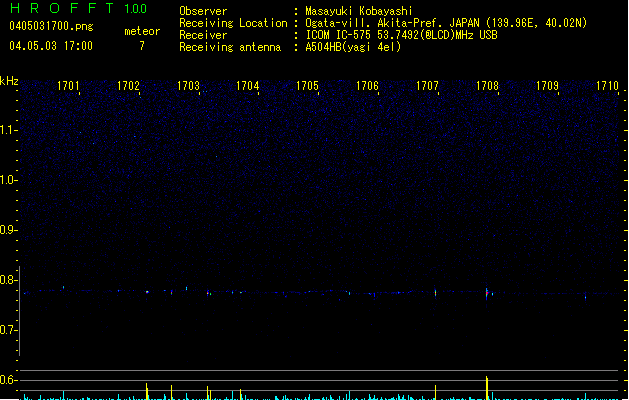Click the 1706 time marker
Image resolution: width=629 pixels, height=400 pixels.
coord(367,86)
